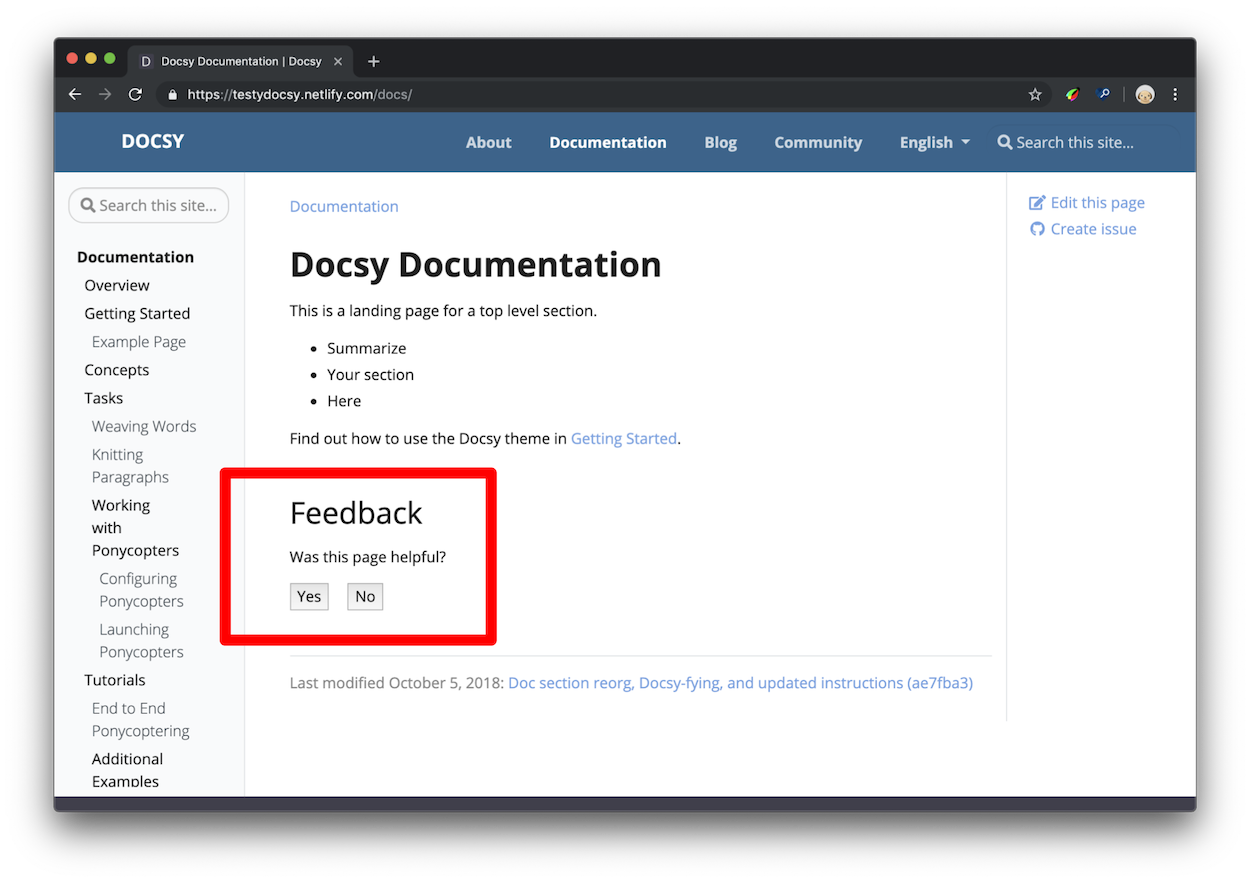Click the colorful extension icon in toolbar
The image size is (1250, 881).
[1072, 94]
